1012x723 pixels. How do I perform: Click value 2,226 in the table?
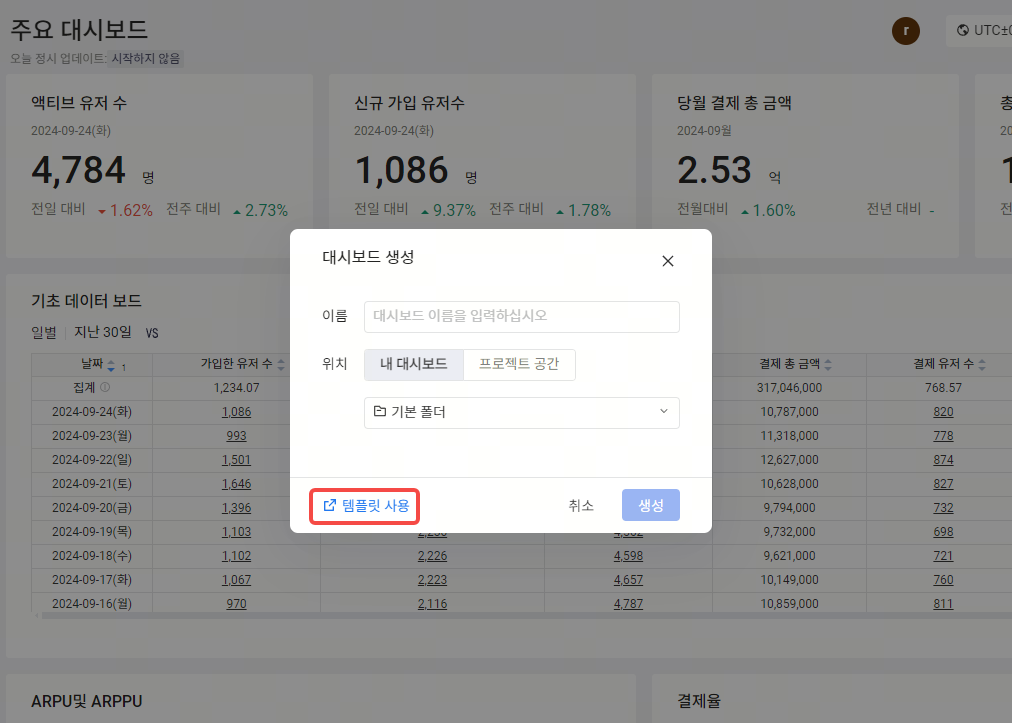click(432, 556)
